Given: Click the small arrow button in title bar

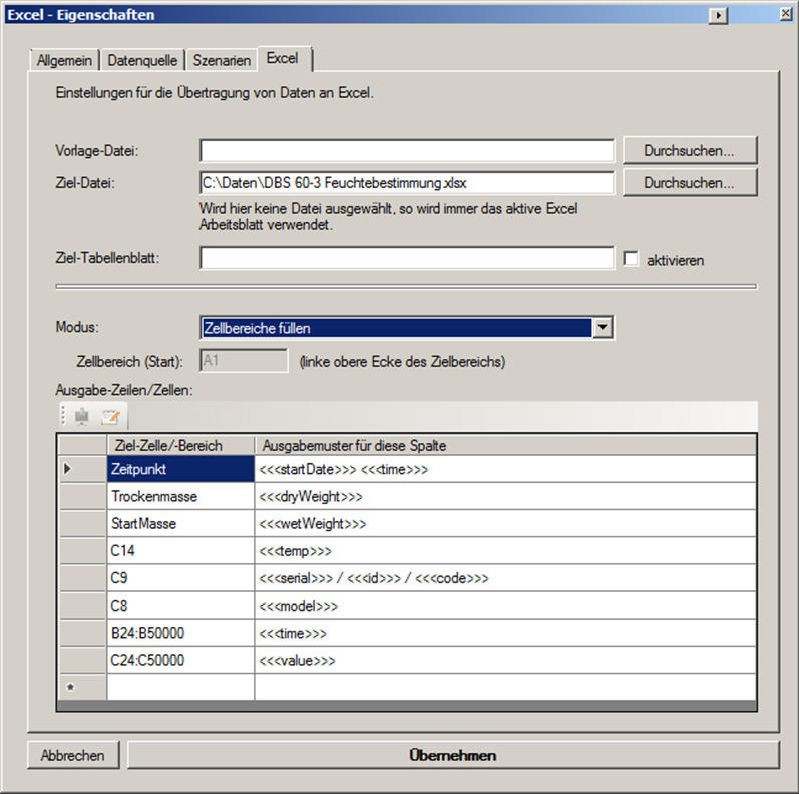Looking at the screenshot, I should [718, 15].
